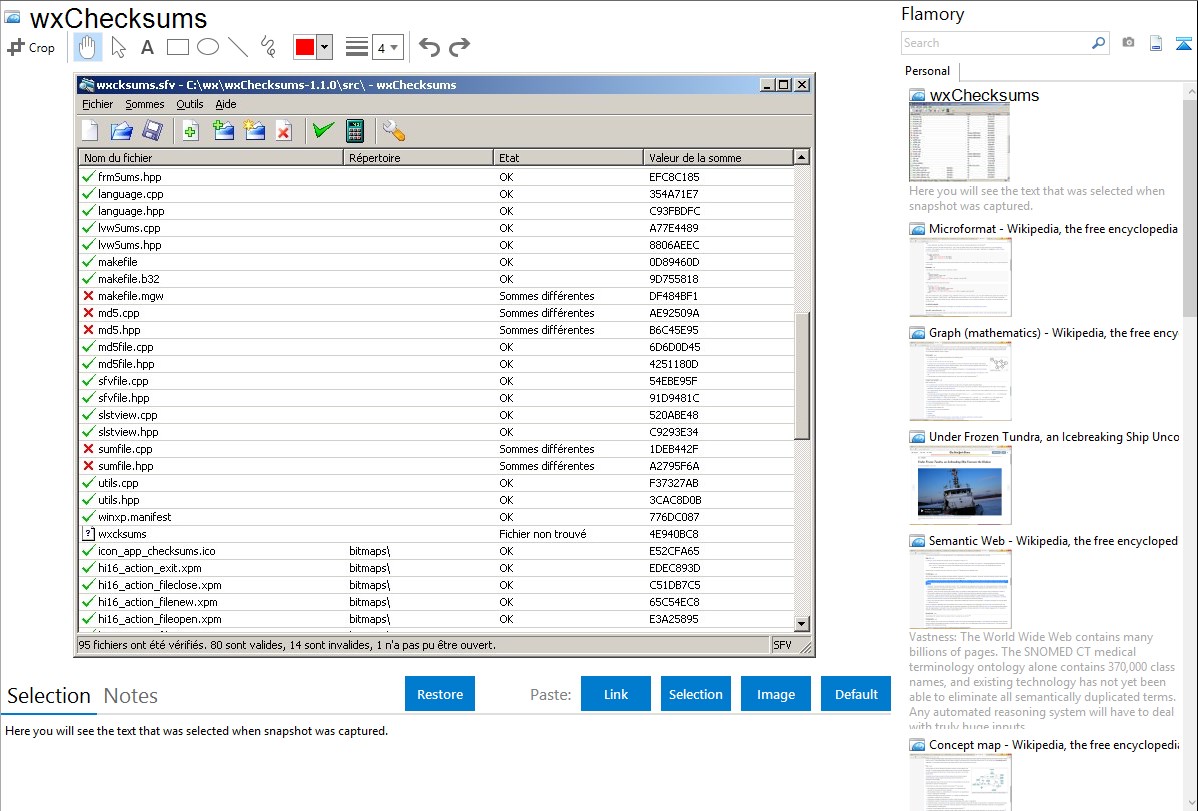This screenshot has height=811, width=1198.
Task: Click the Image paste button
Action: 776,694
